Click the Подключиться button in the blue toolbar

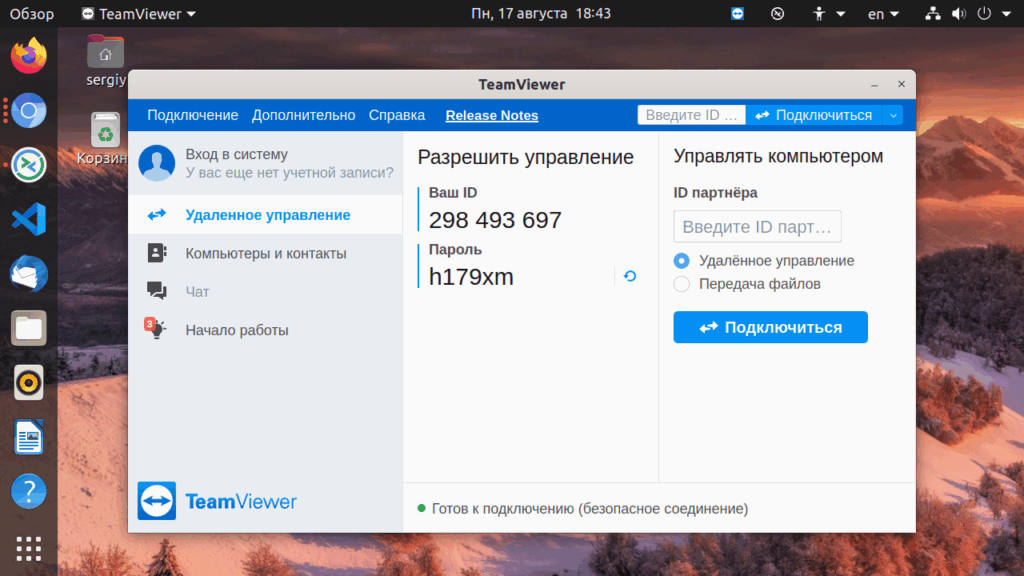tap(814, 116)
